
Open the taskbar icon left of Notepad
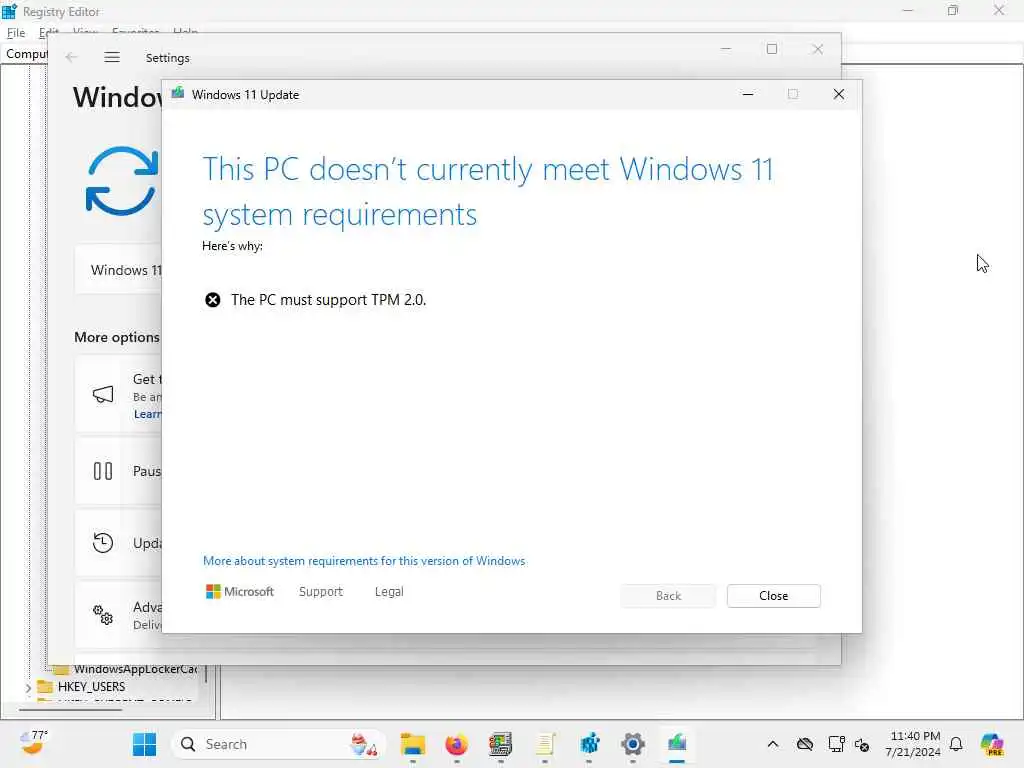coord(500,744)
